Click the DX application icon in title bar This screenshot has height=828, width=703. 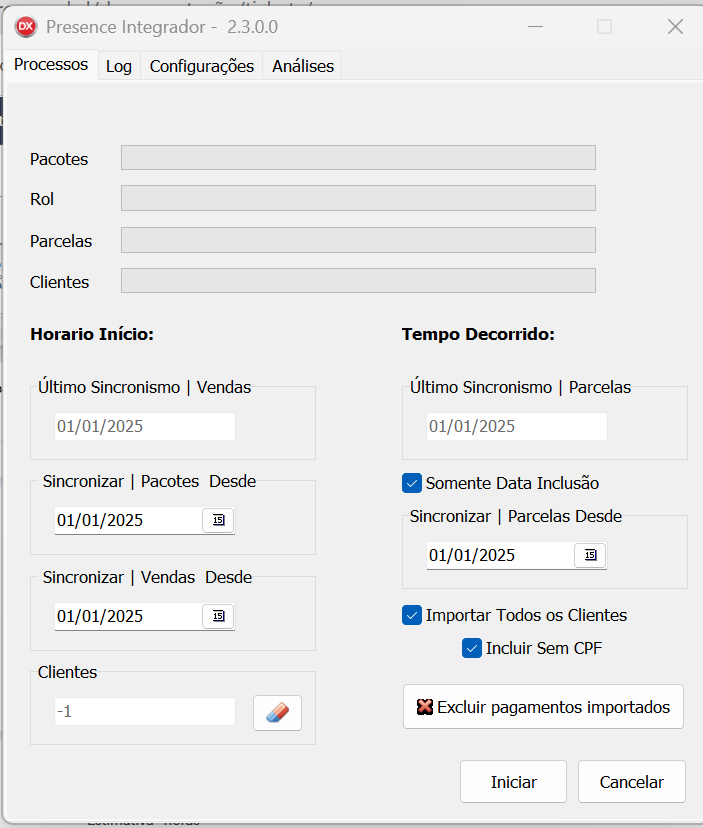coord(26,27)
